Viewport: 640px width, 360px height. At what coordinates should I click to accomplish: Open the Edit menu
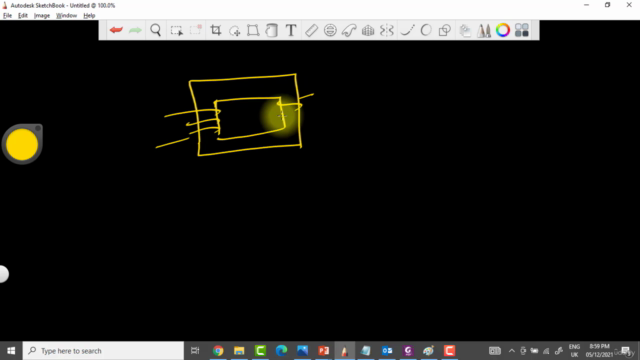click(x=22, y=16)
